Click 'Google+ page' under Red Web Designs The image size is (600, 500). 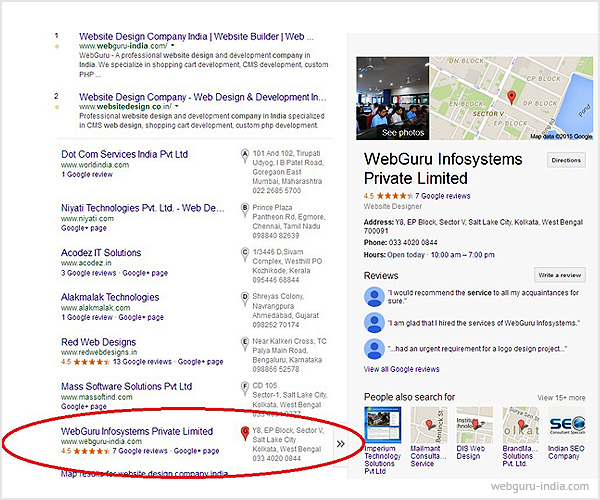tap(200, 362)
